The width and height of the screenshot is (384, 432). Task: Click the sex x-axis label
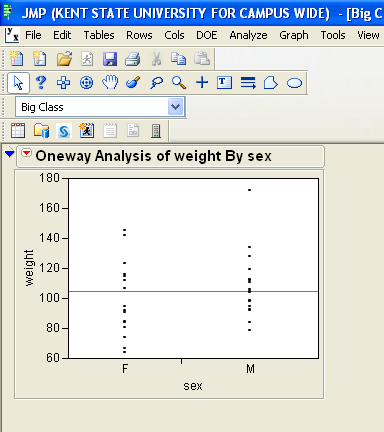pos(193,386)
